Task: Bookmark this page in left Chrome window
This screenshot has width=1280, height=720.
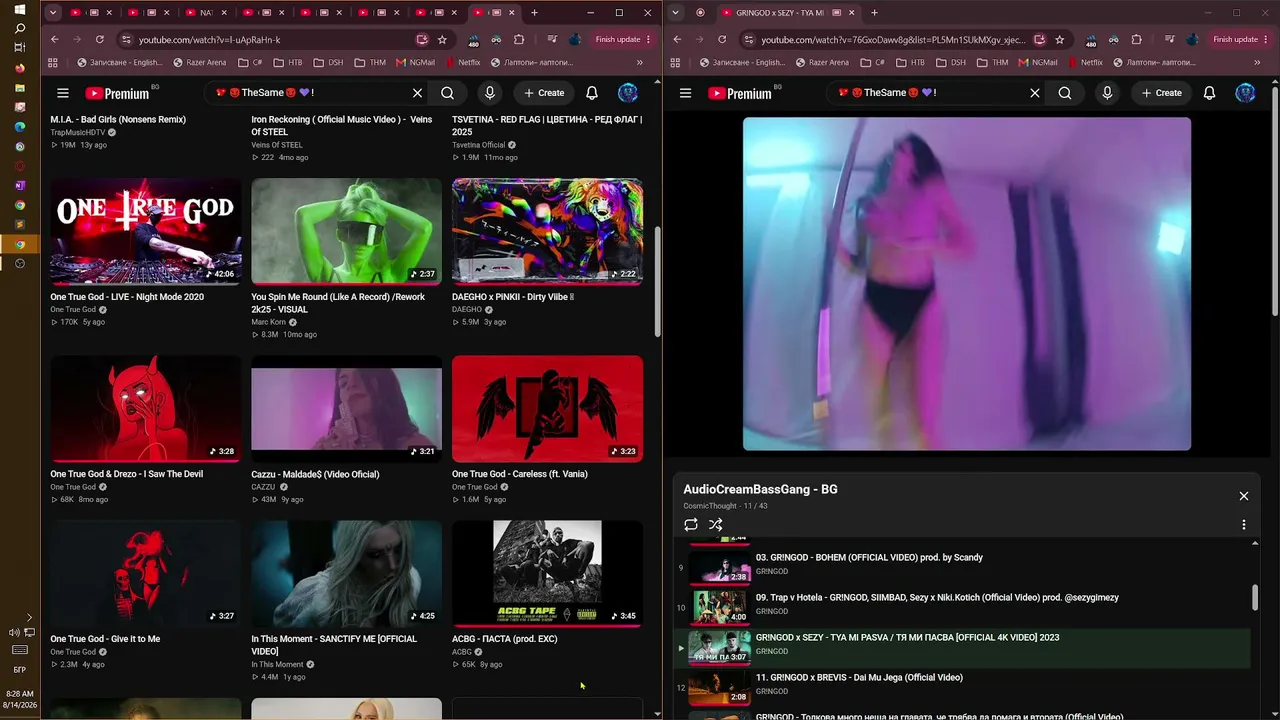Action: pos(442,39)
